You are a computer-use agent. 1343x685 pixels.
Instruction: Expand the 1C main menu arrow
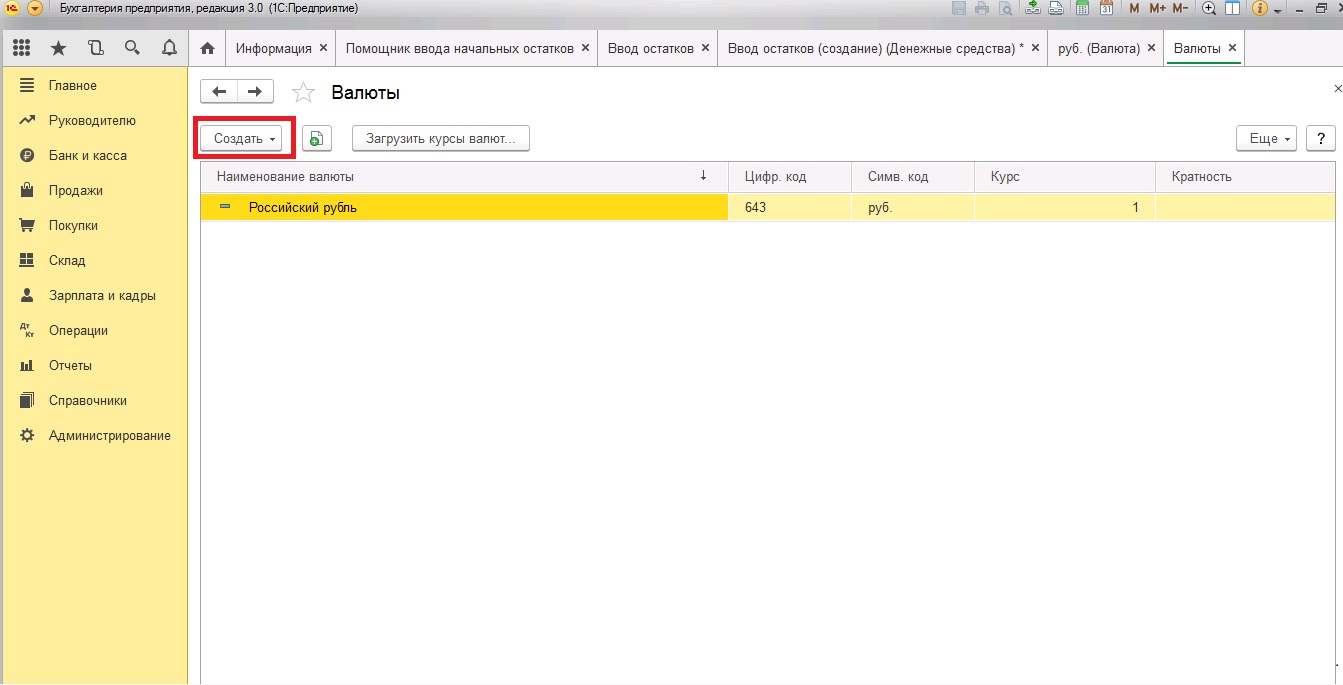click(x=35, y=8)
